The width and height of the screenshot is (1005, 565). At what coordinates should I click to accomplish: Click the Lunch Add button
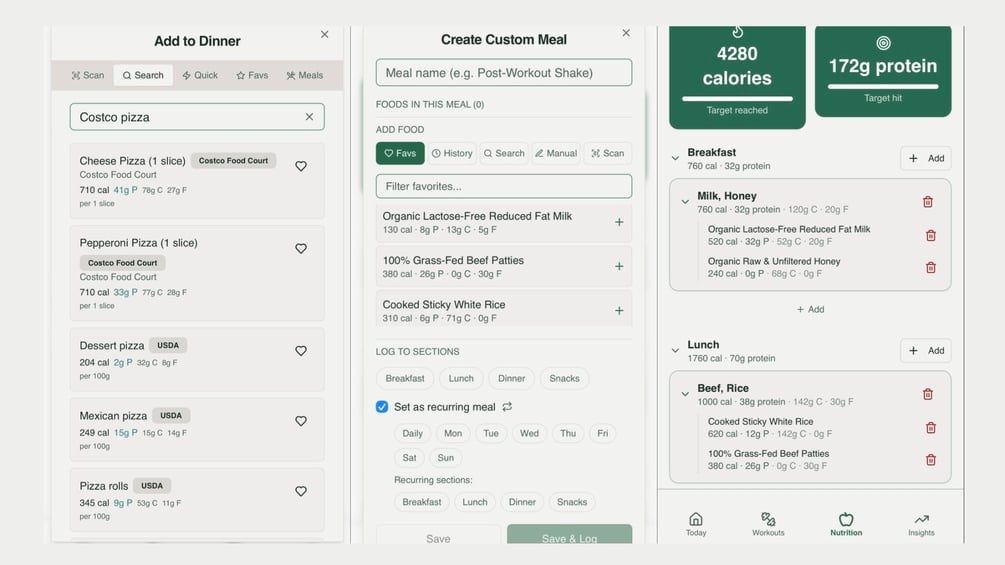926,350
